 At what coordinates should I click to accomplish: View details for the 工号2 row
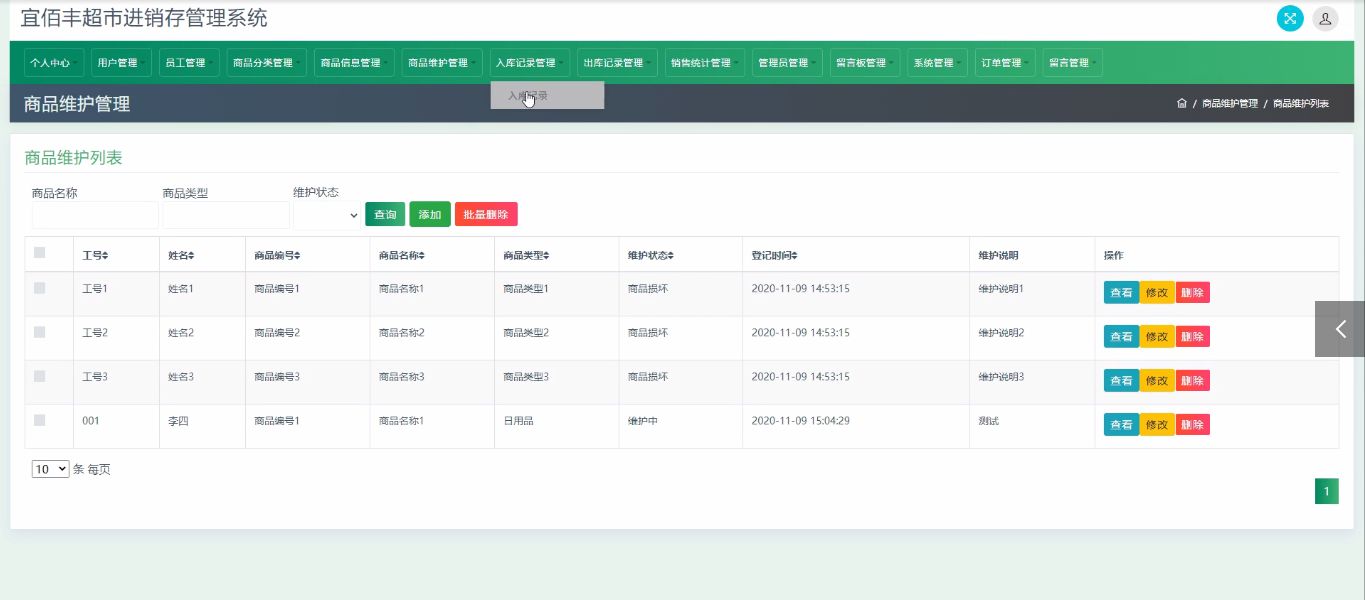coord(1121,337)
